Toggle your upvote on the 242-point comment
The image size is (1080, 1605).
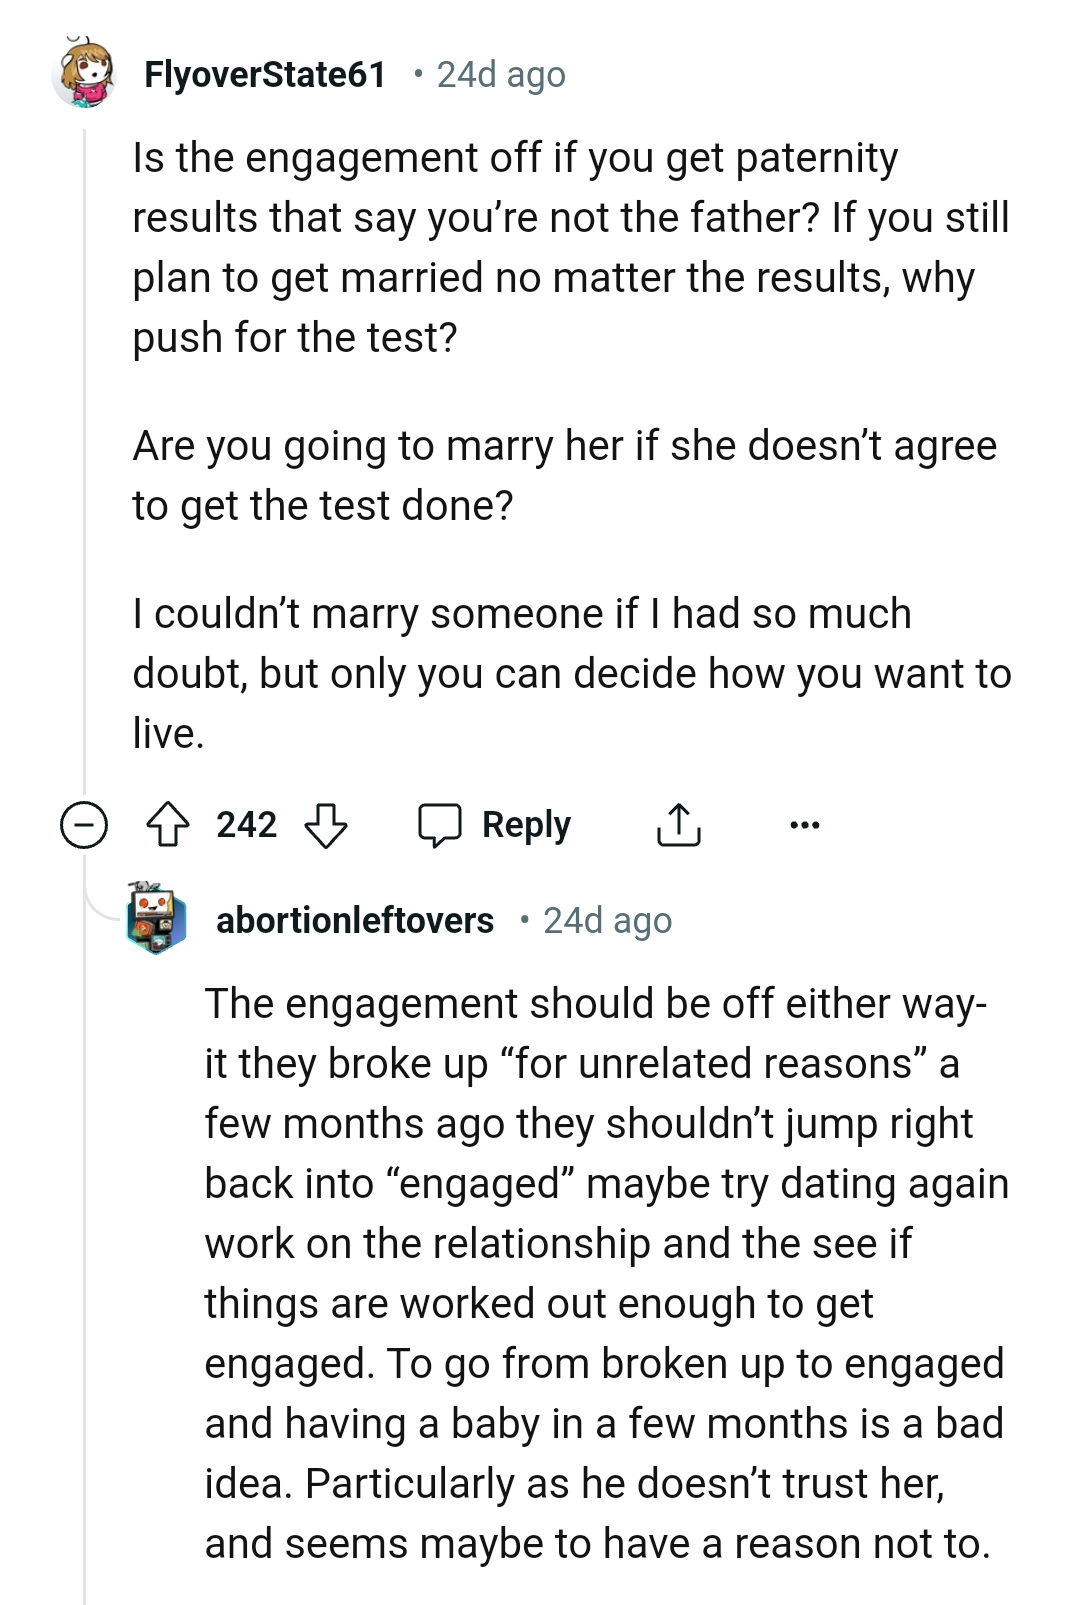pyautogui.click(x=170, y=824)
